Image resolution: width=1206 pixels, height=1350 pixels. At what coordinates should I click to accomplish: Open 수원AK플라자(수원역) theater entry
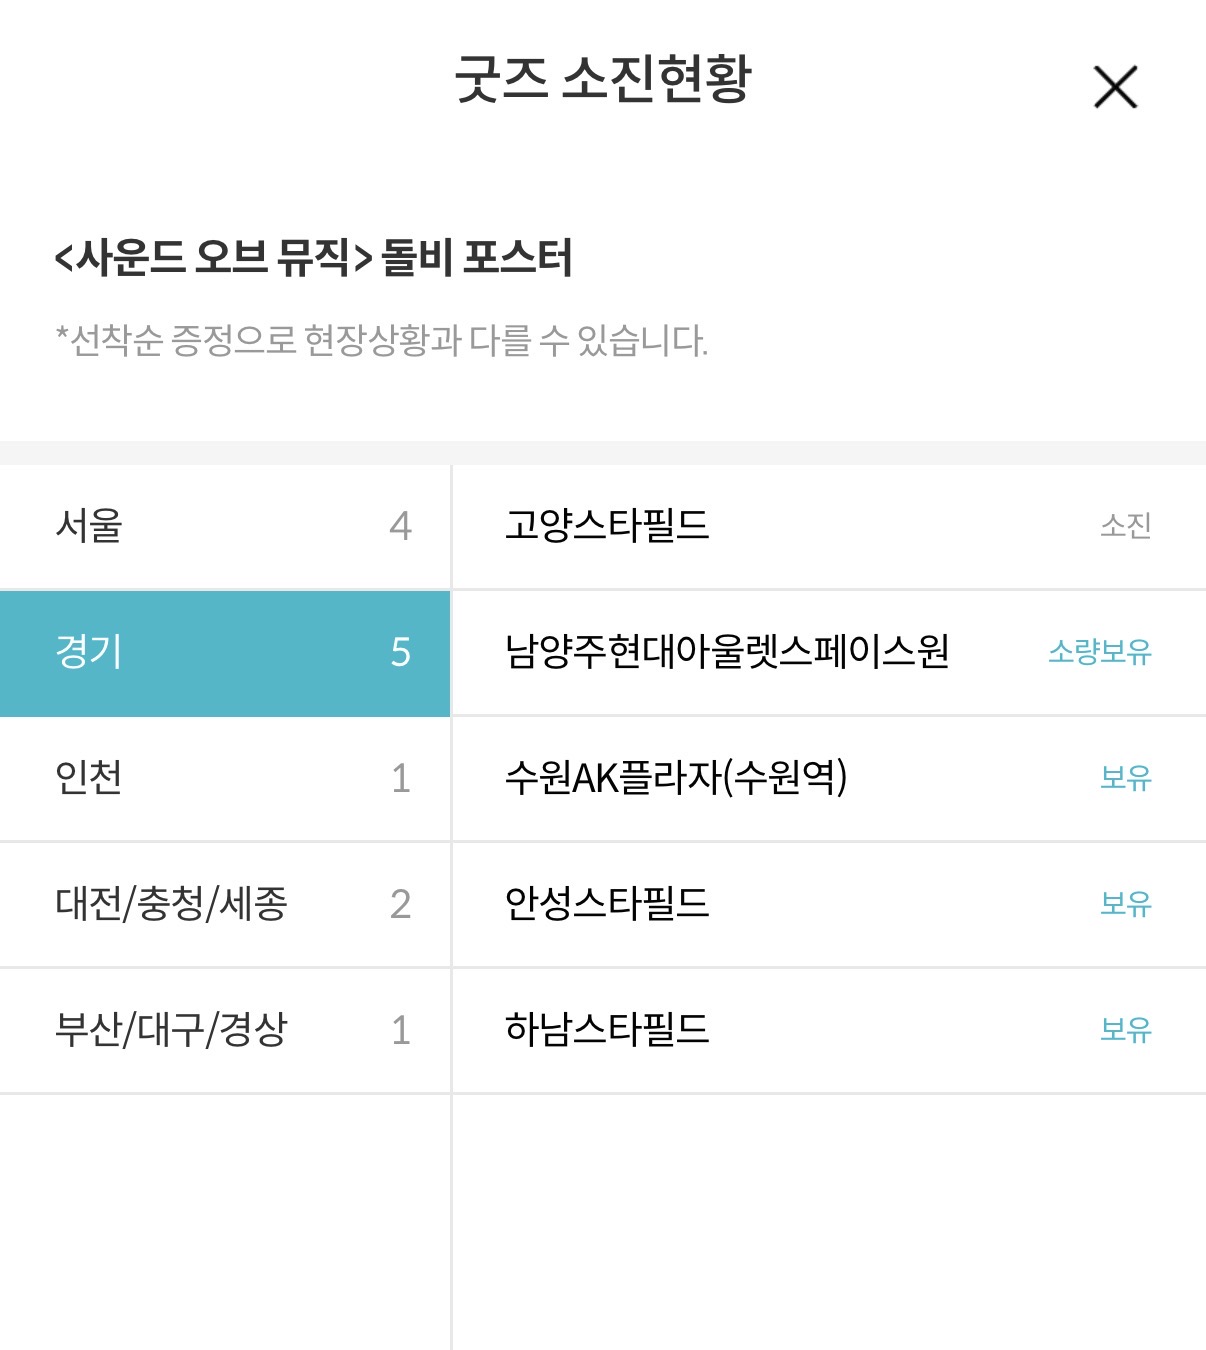point(829,779)
